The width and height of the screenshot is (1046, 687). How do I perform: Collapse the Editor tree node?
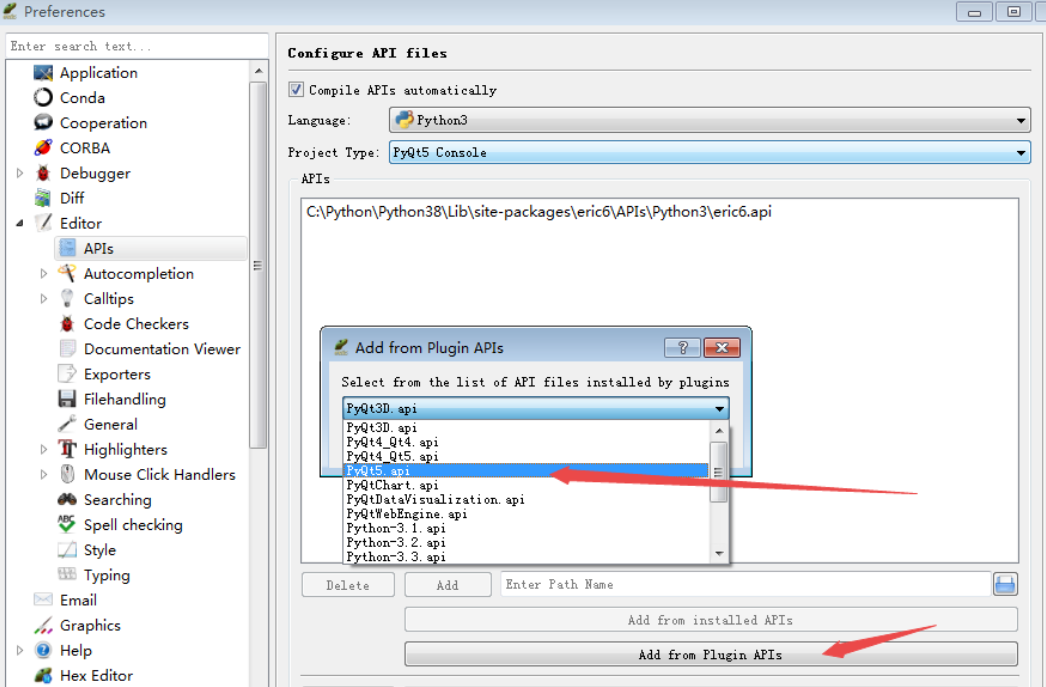(x=20, y=223)
